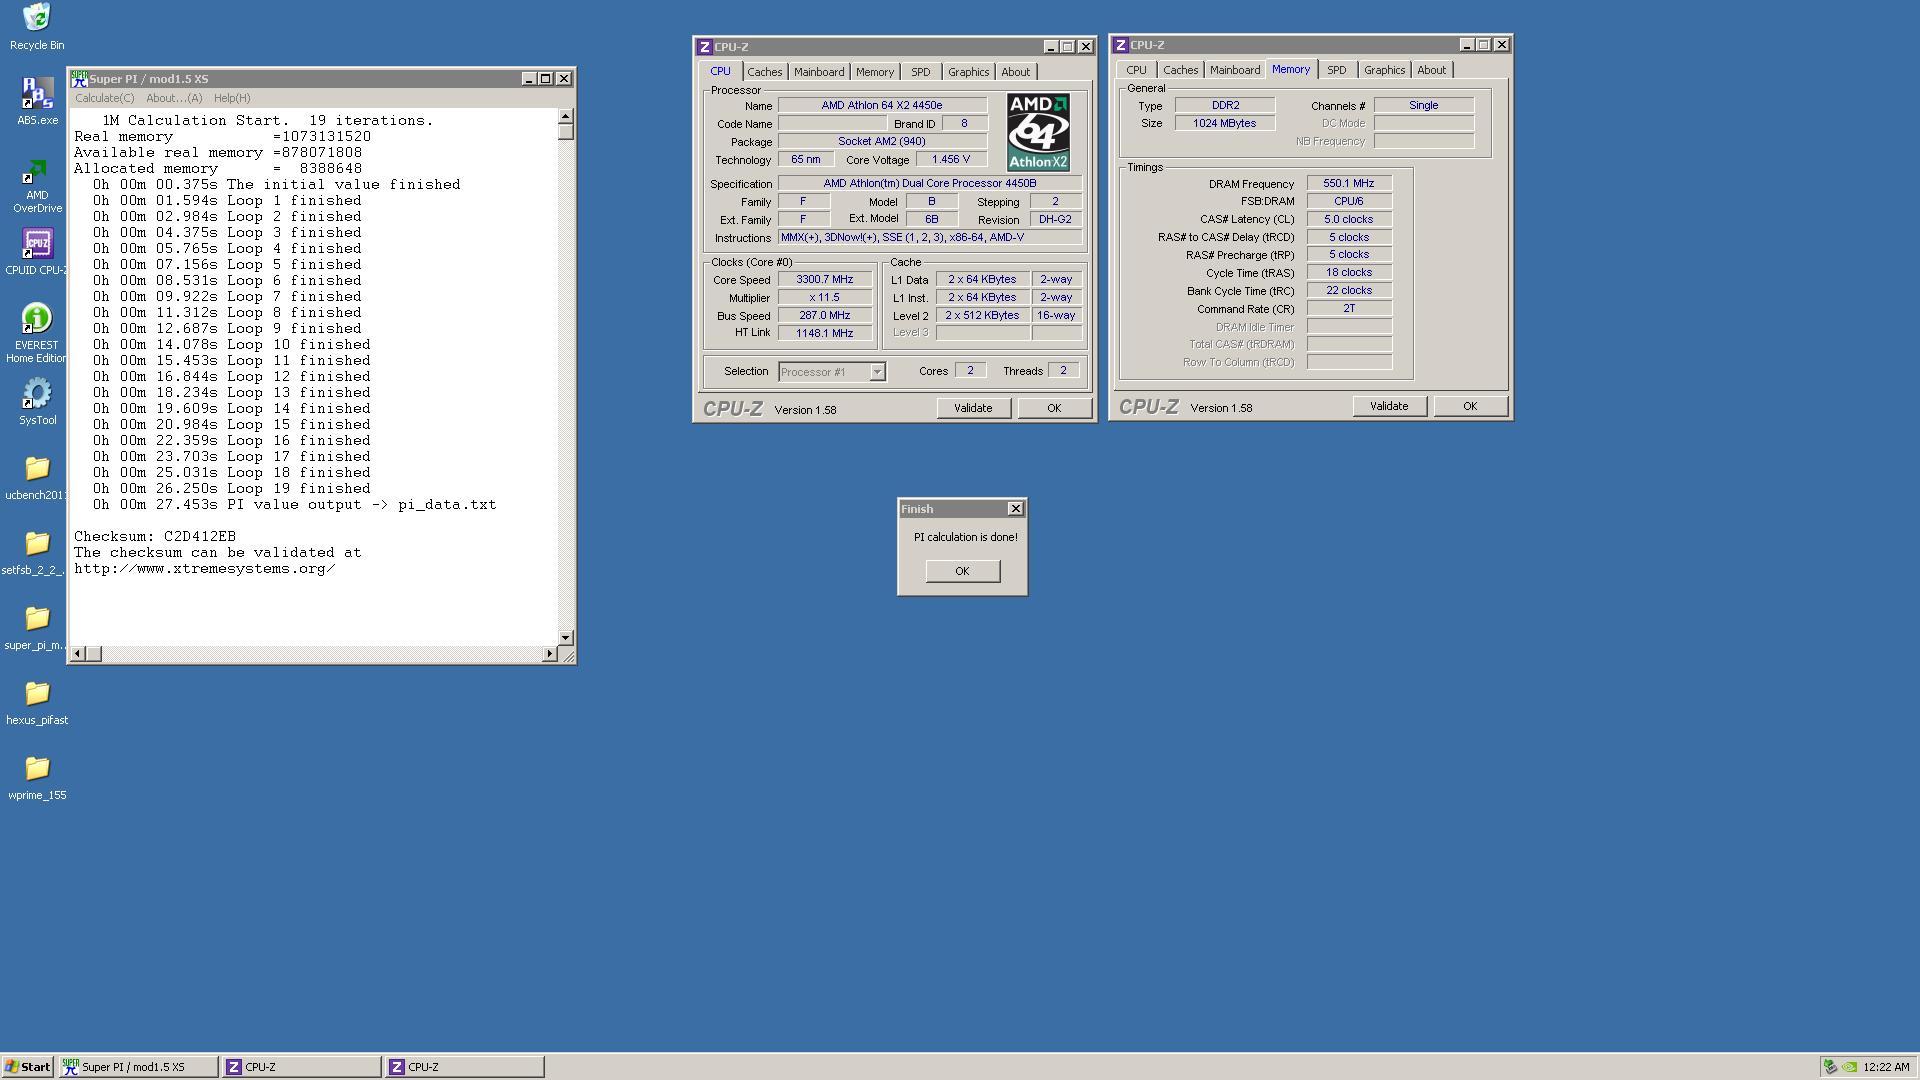The image size is (1920, 1080).
Task: Click the xtremesystems.org URL text
Action: (204, 569)
